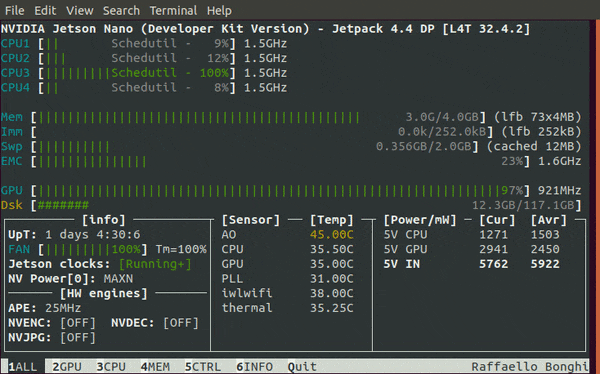600x374 pixels.
Task: Open the File menu
Action: pos(15,10)
